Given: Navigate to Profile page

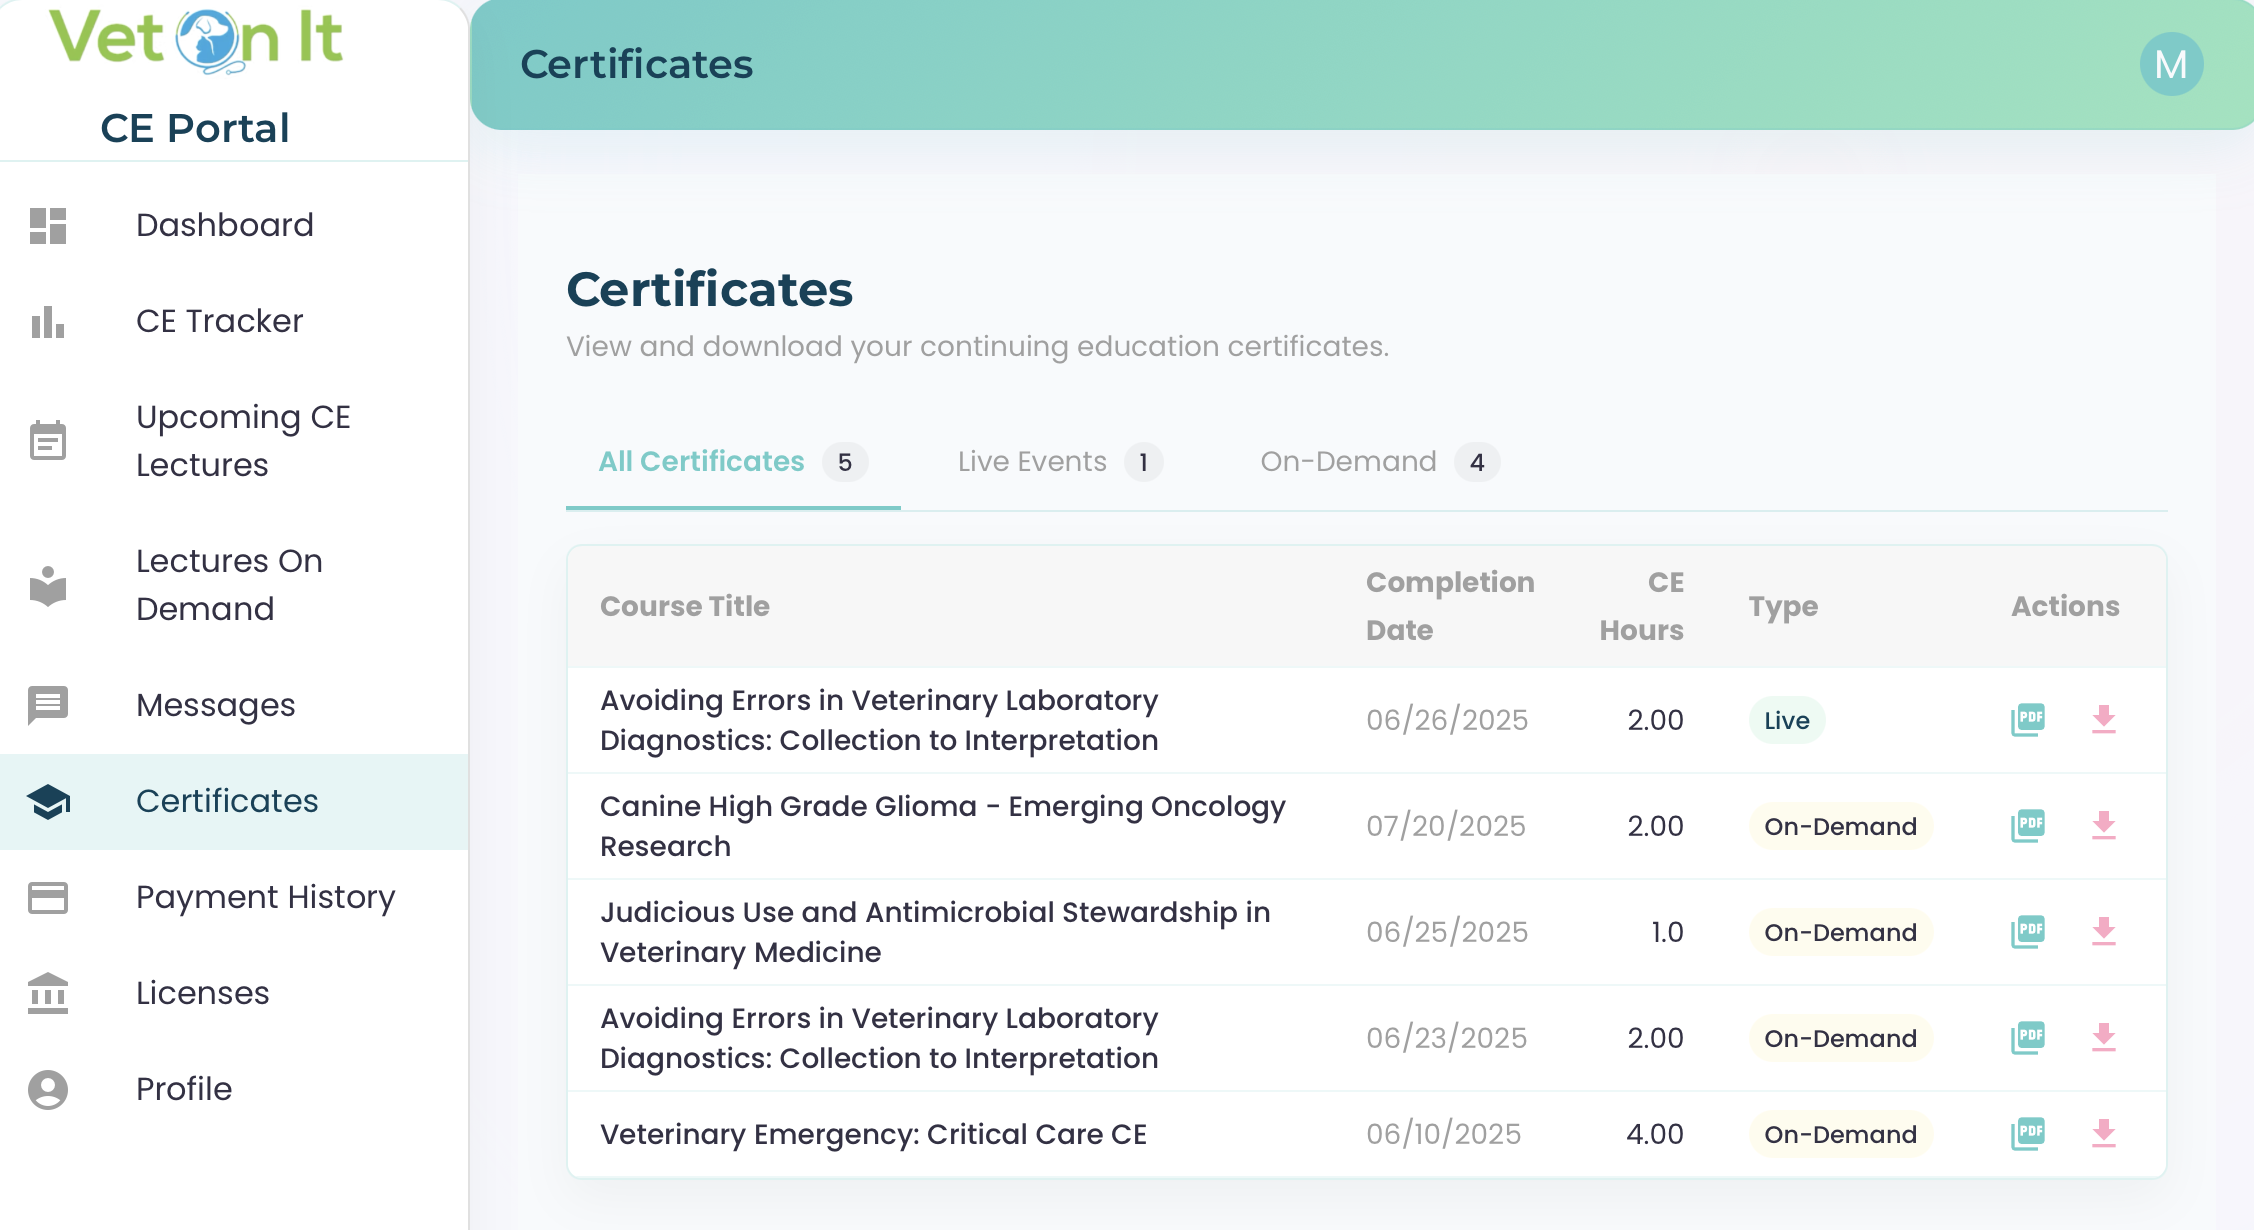Looking at the screenshot, I should pyautogui.click(x=184, y=1089).
